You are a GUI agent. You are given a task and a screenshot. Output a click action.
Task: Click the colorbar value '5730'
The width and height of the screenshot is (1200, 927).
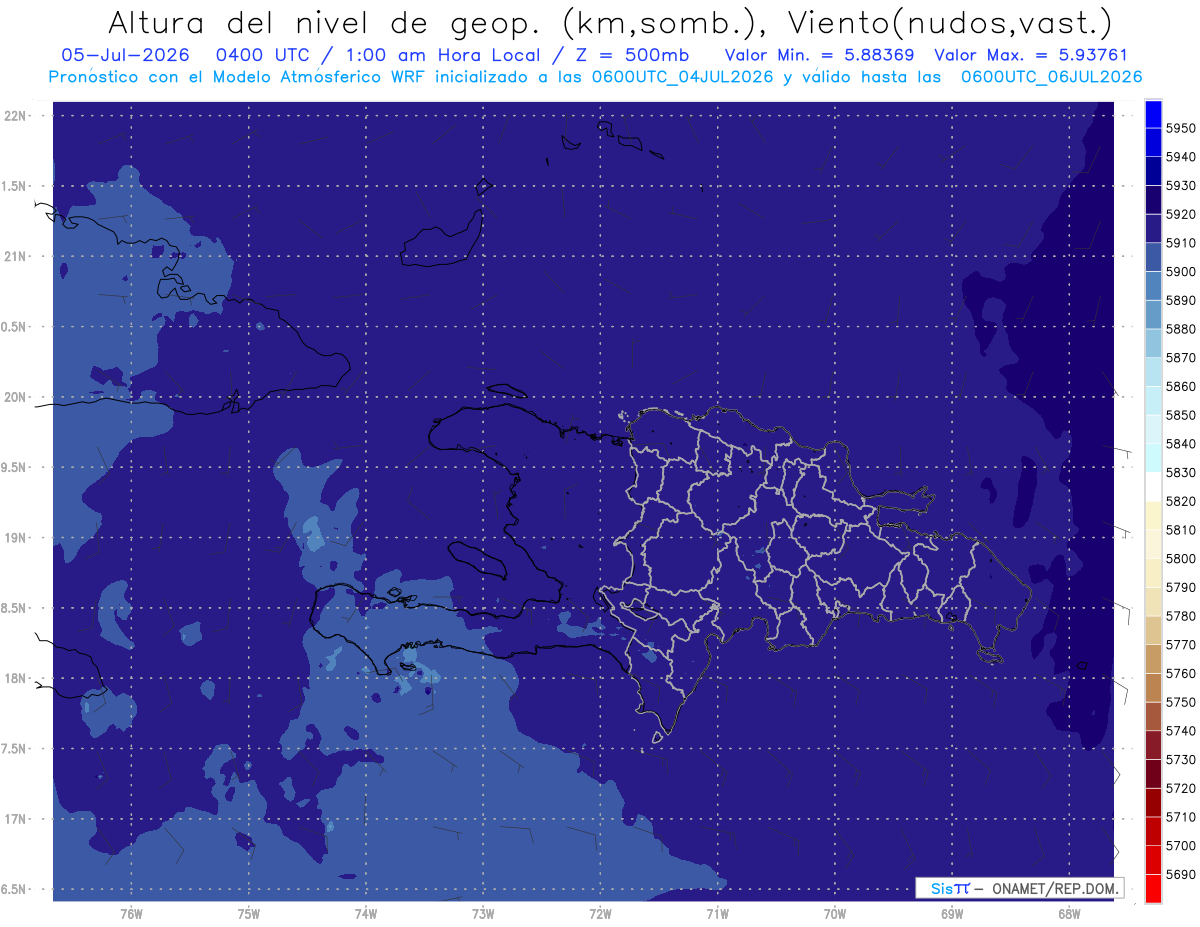click(x=1180, y=759)
